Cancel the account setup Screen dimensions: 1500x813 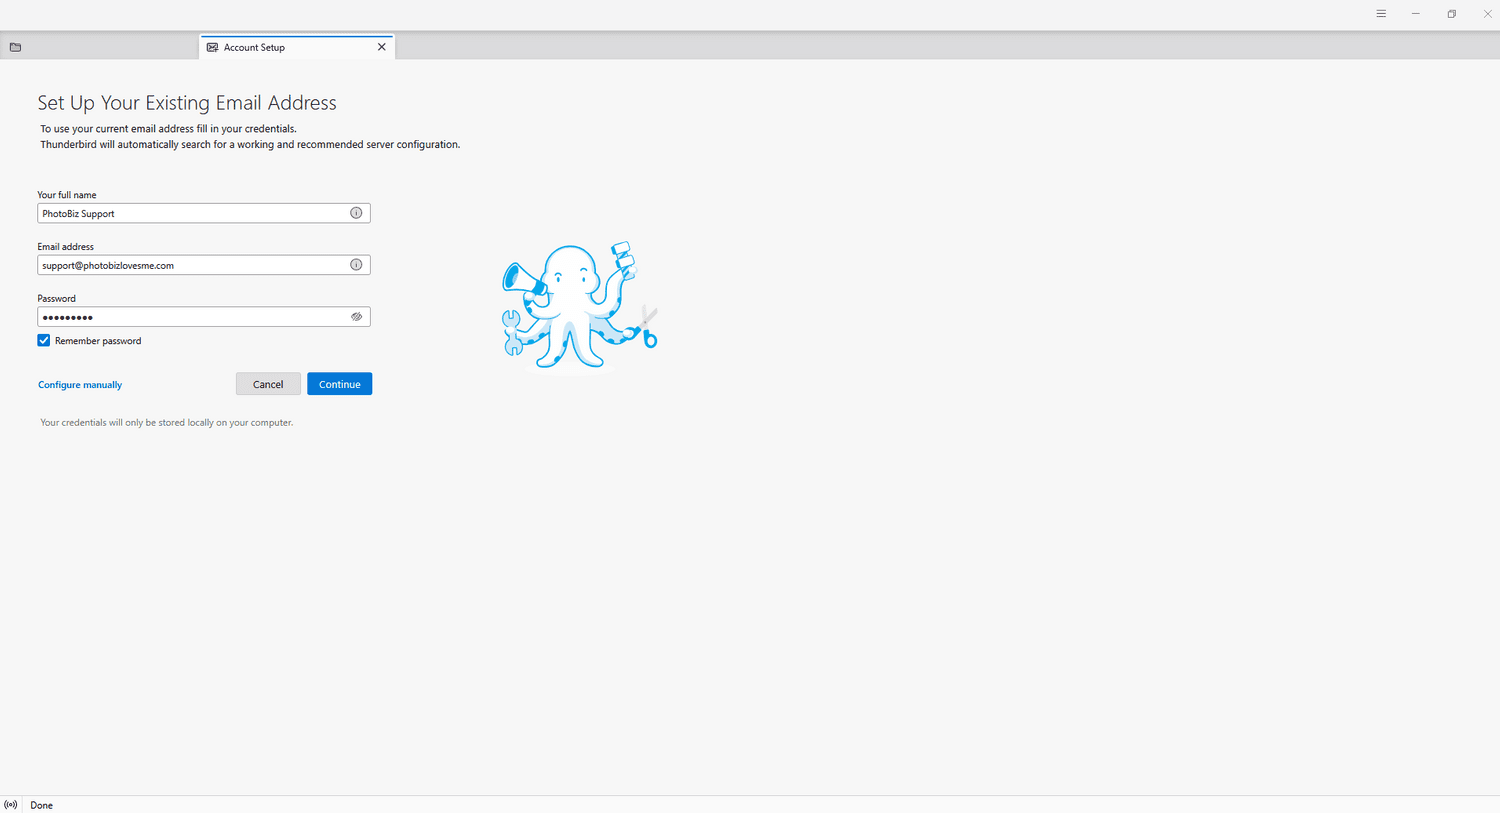point(268,383)
